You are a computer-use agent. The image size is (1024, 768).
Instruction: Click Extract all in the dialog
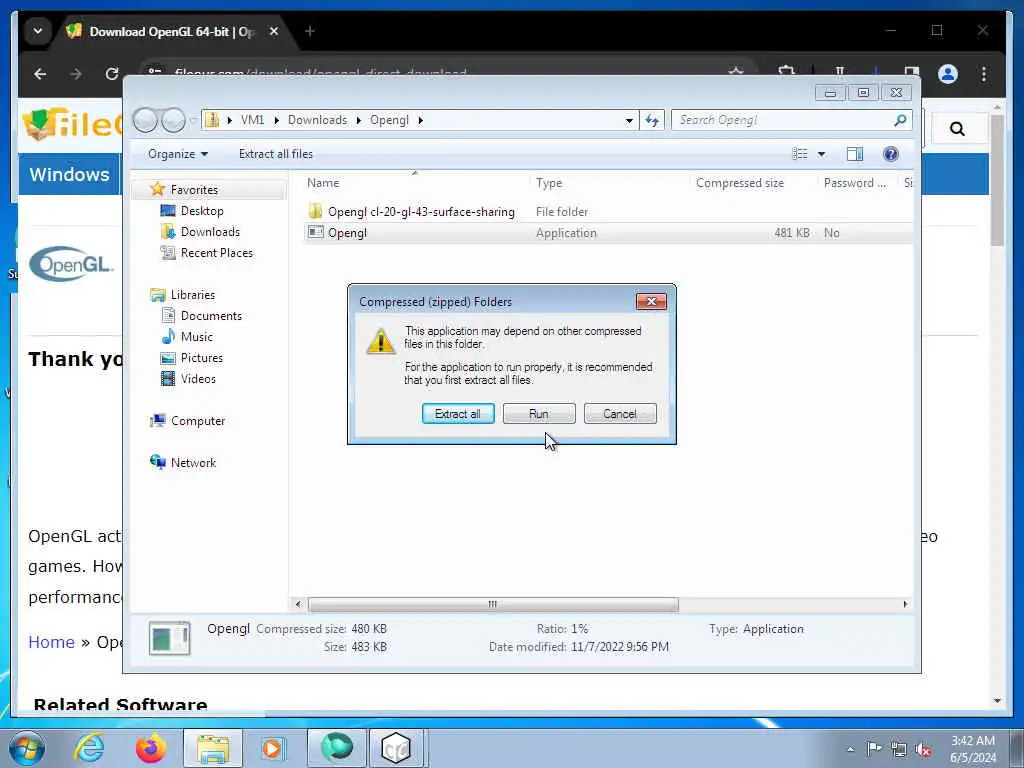tap(458, 413)
